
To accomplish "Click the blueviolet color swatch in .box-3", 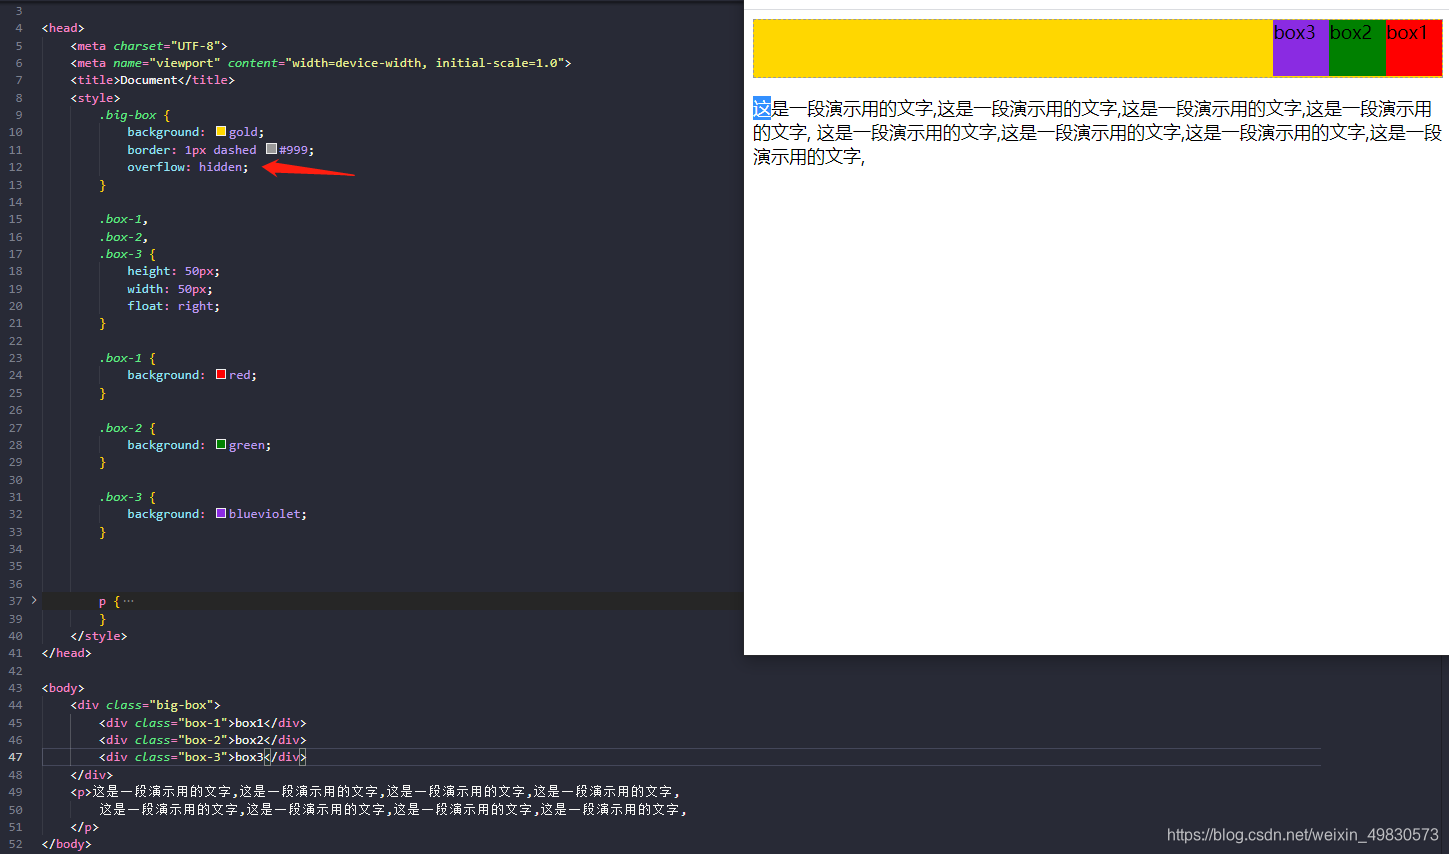I will point(221,514).
